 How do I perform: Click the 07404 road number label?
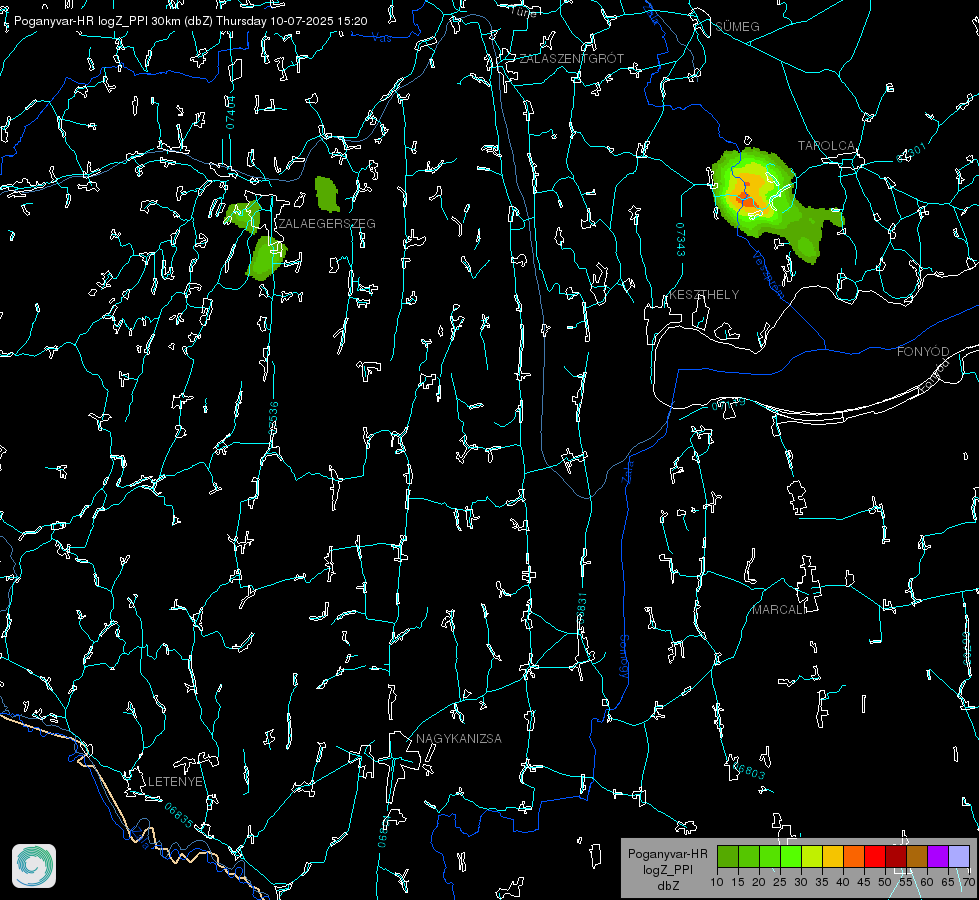231,112
